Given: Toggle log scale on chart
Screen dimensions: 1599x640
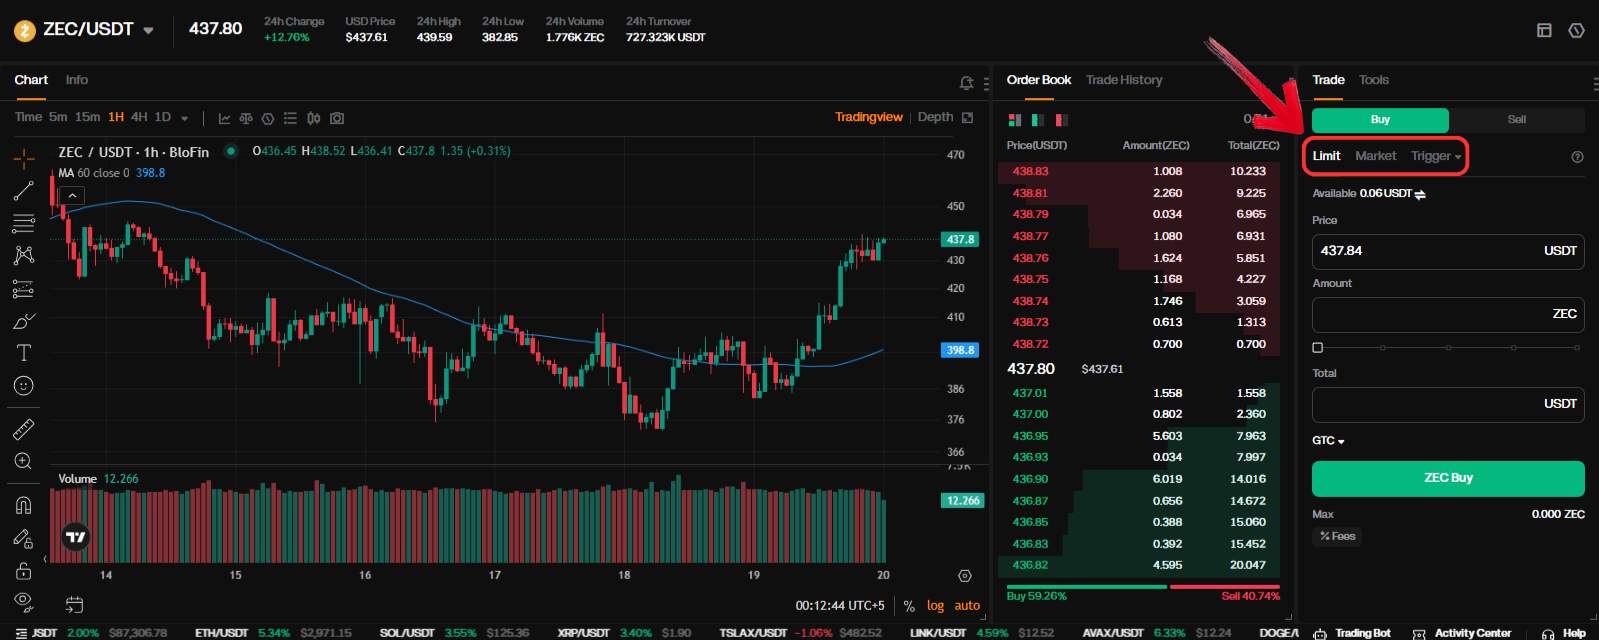Looking at the screenshot, I should [935, 606].
